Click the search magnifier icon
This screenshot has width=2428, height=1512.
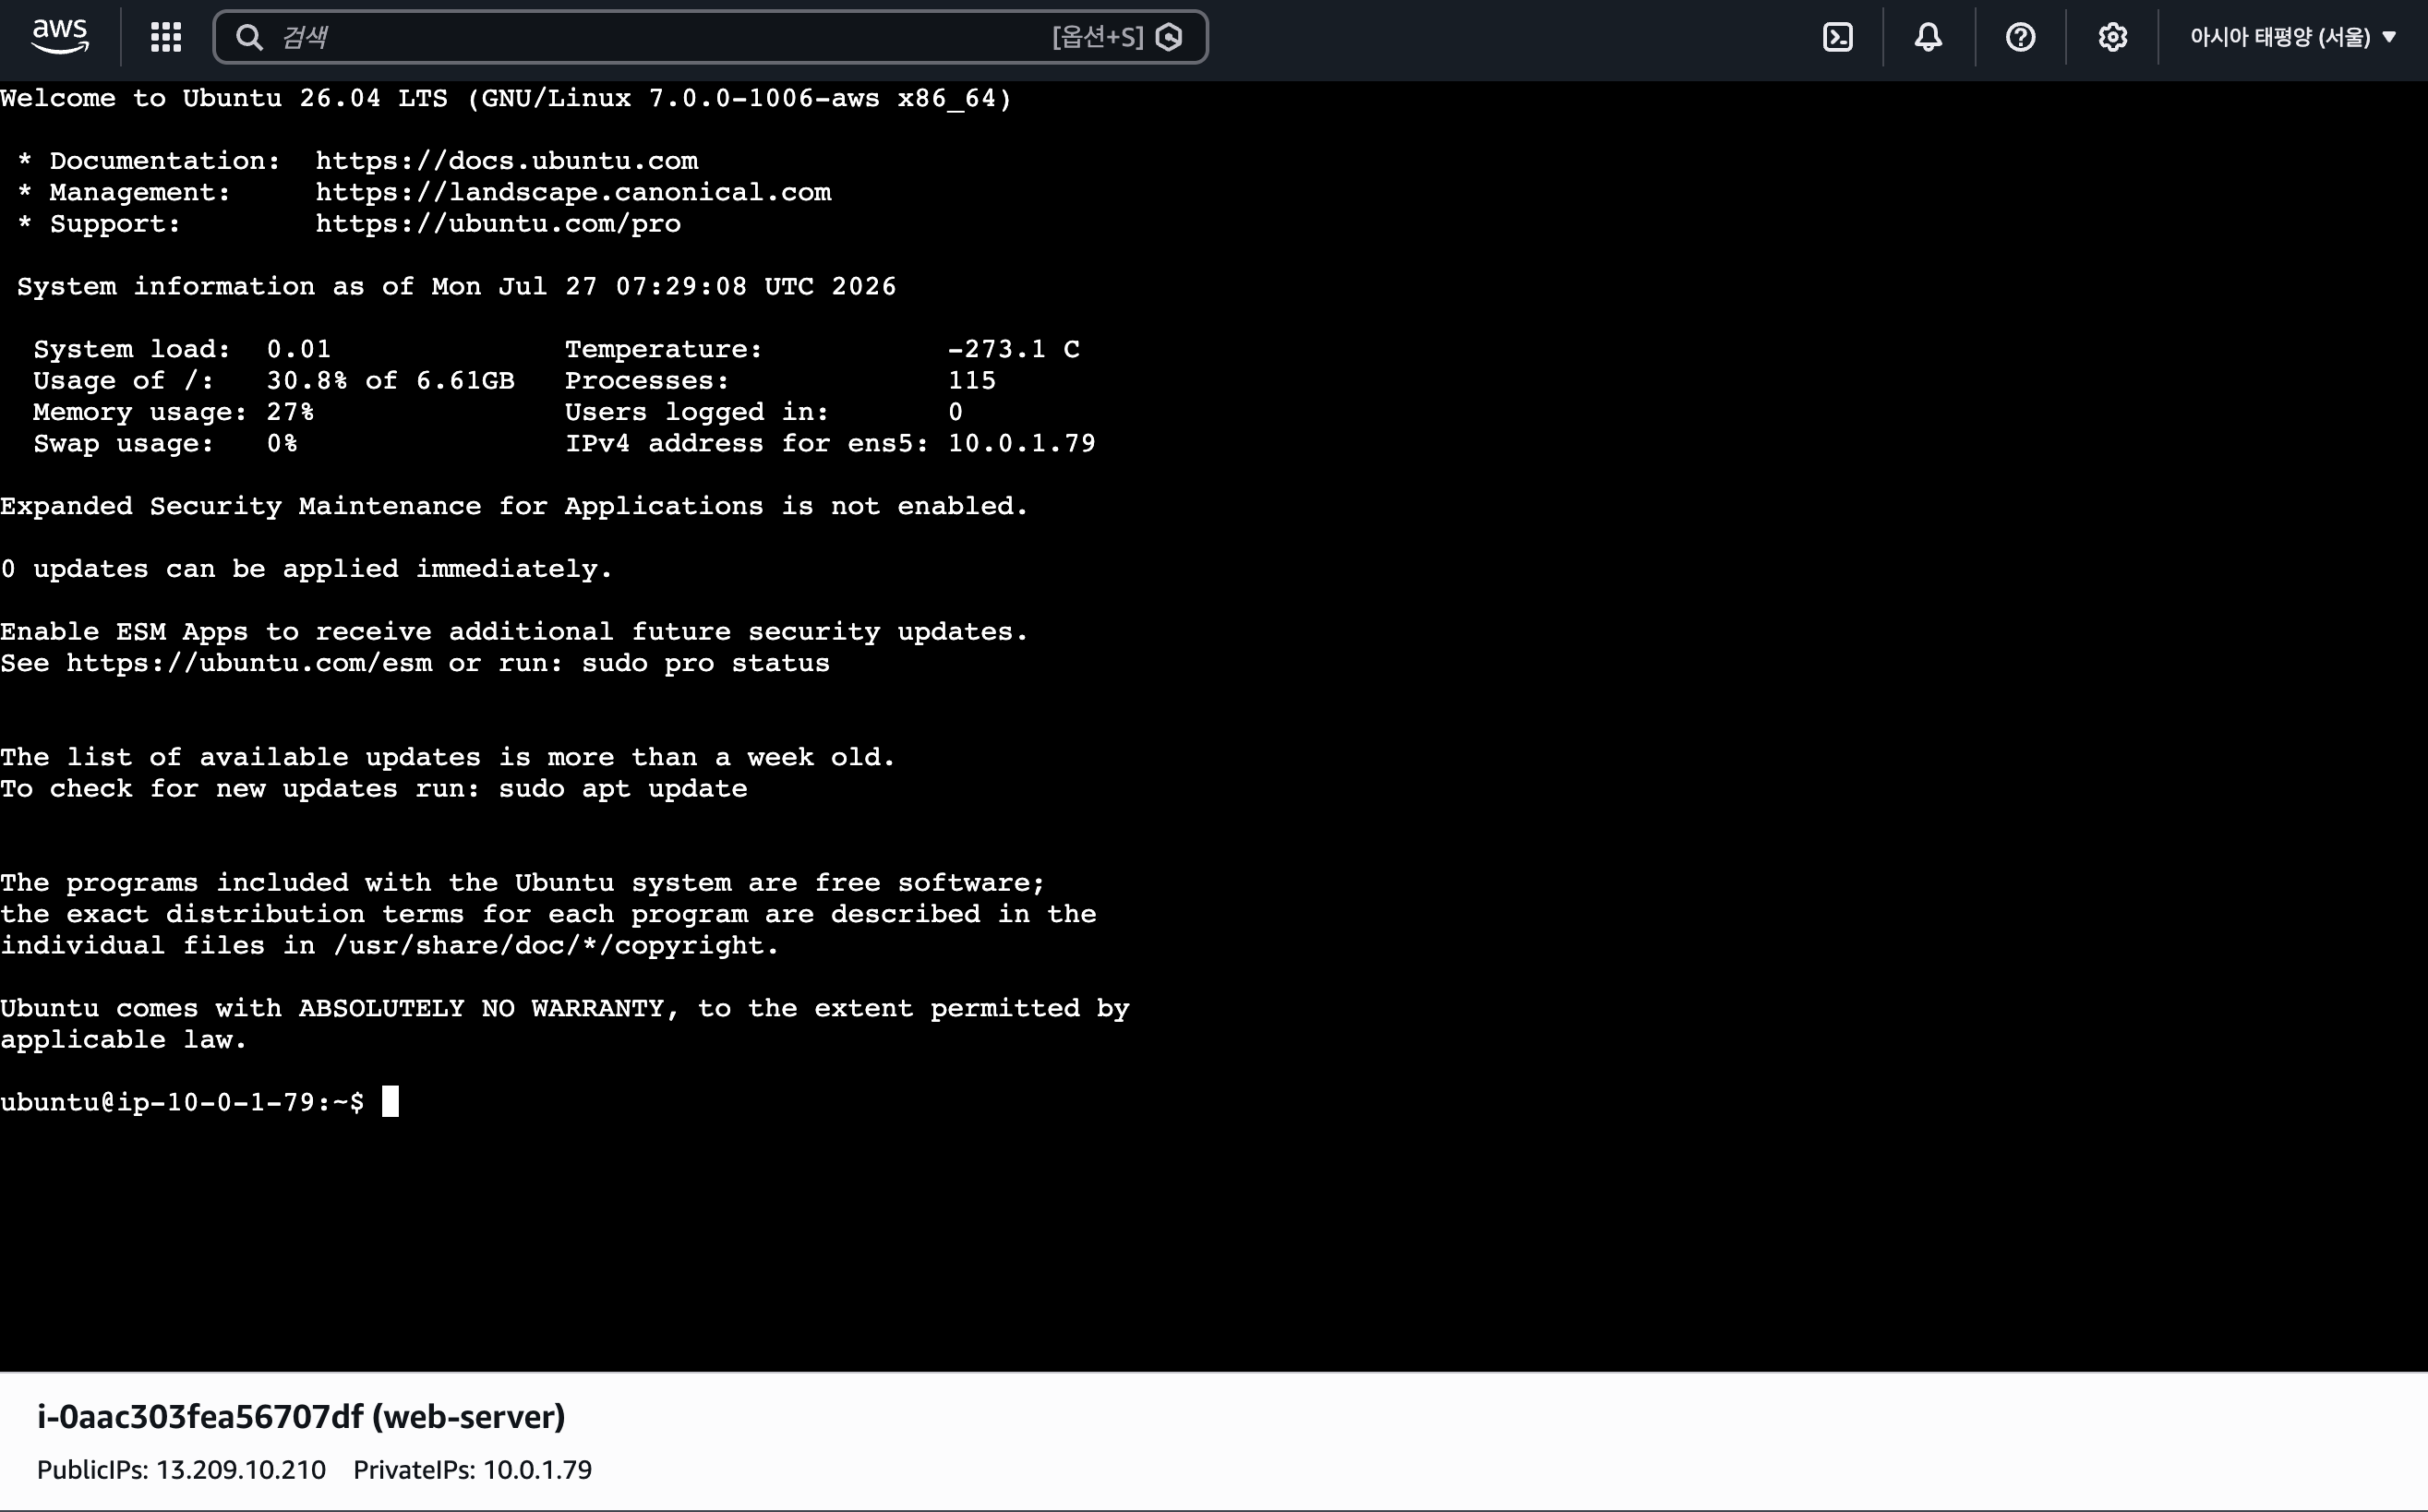(249, 37)
